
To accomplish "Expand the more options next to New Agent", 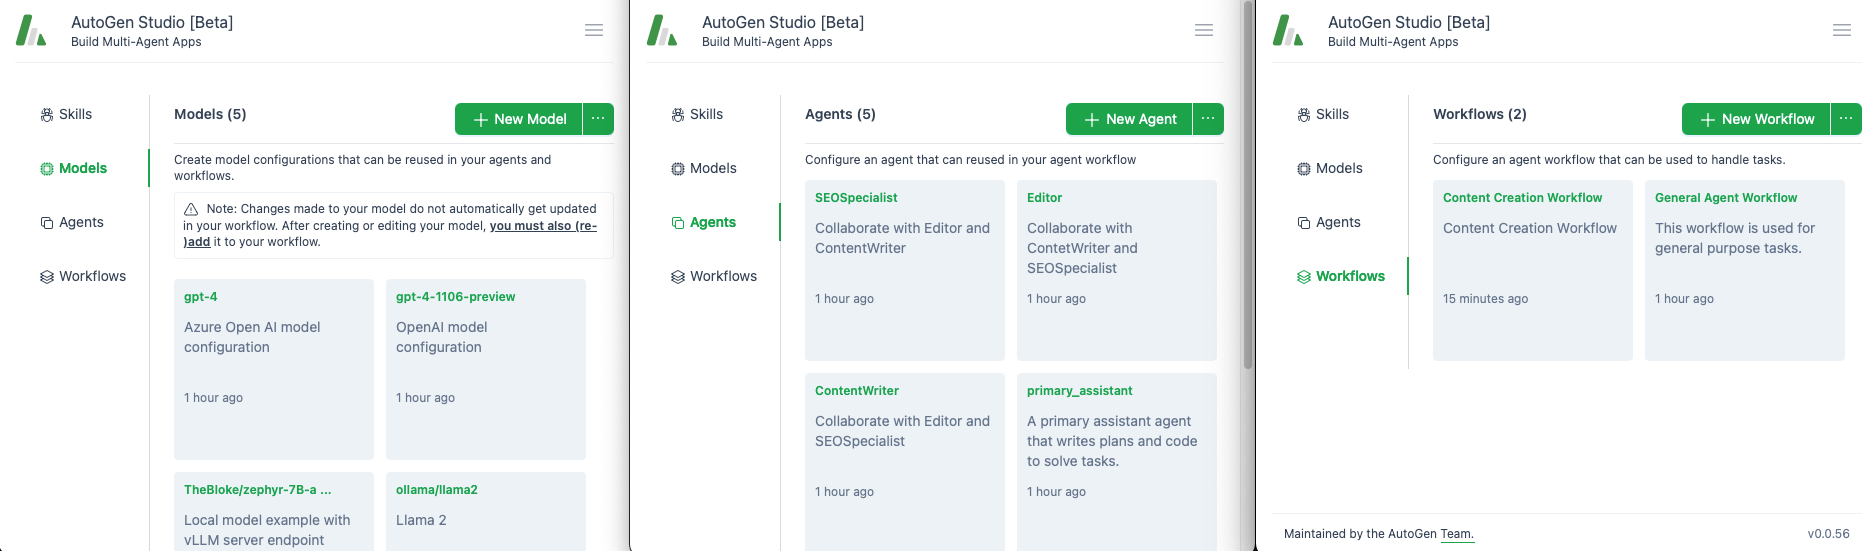I will (1208, 119).
